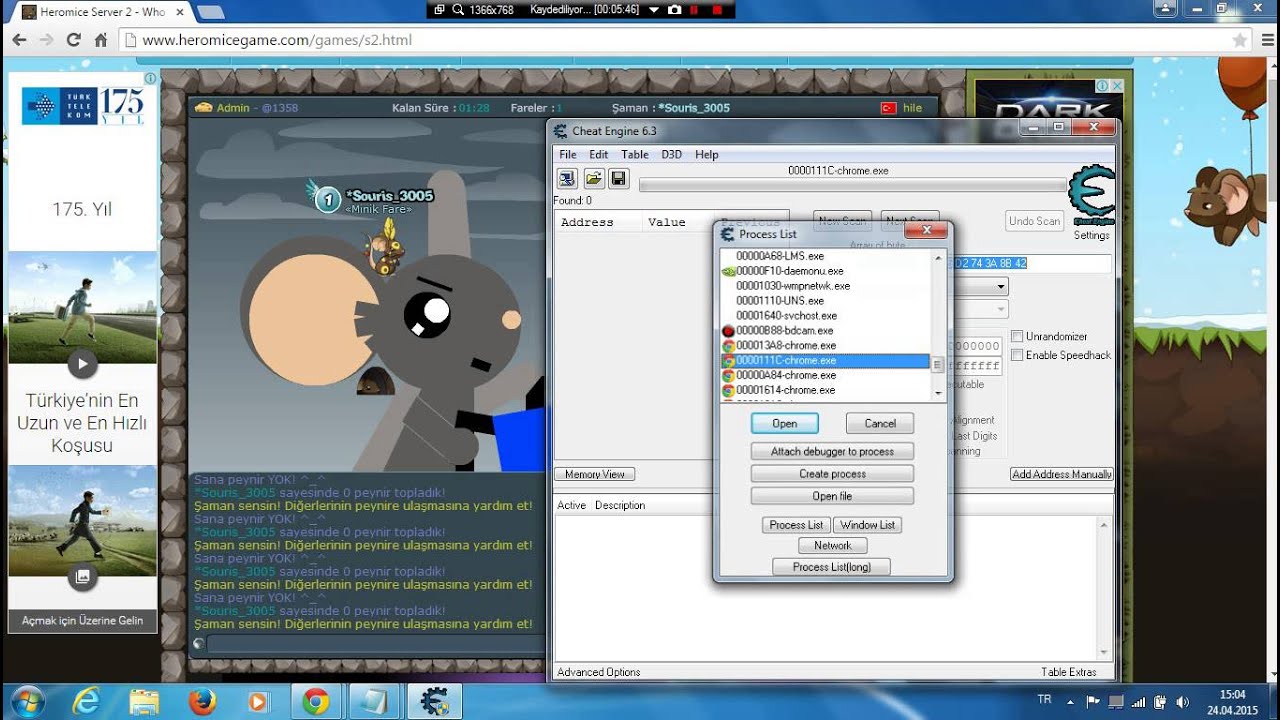The image size is (1280, 720).
Task: Open the gallery icon on the ad banner
Action: pos(82,577)
